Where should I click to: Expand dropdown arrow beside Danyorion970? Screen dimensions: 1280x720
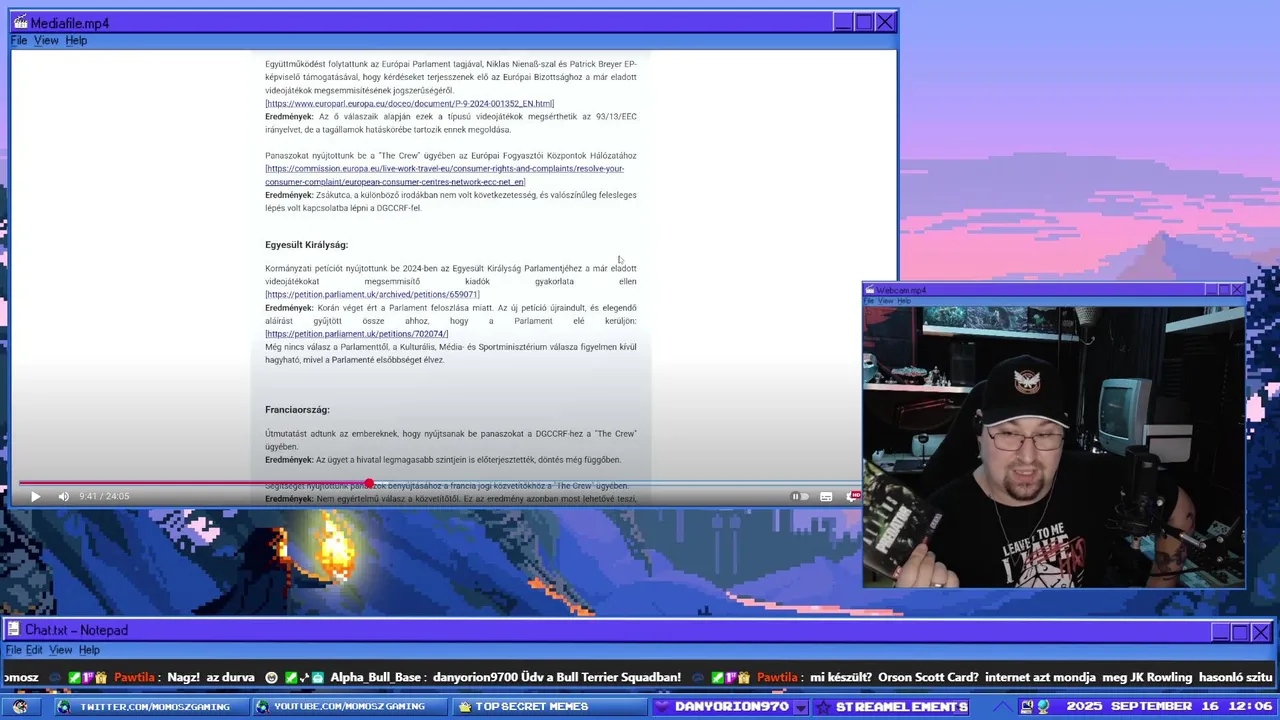tap(800, 707)
